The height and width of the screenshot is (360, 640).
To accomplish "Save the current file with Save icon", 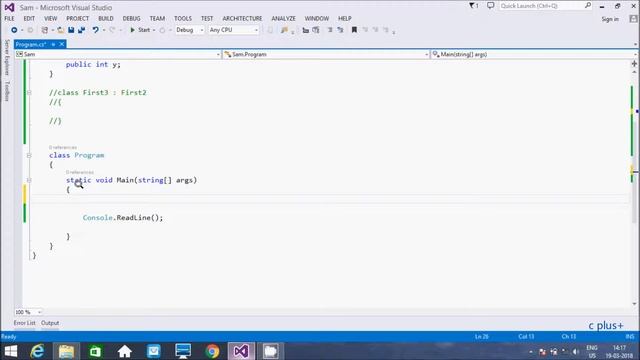I will (71, 30).
